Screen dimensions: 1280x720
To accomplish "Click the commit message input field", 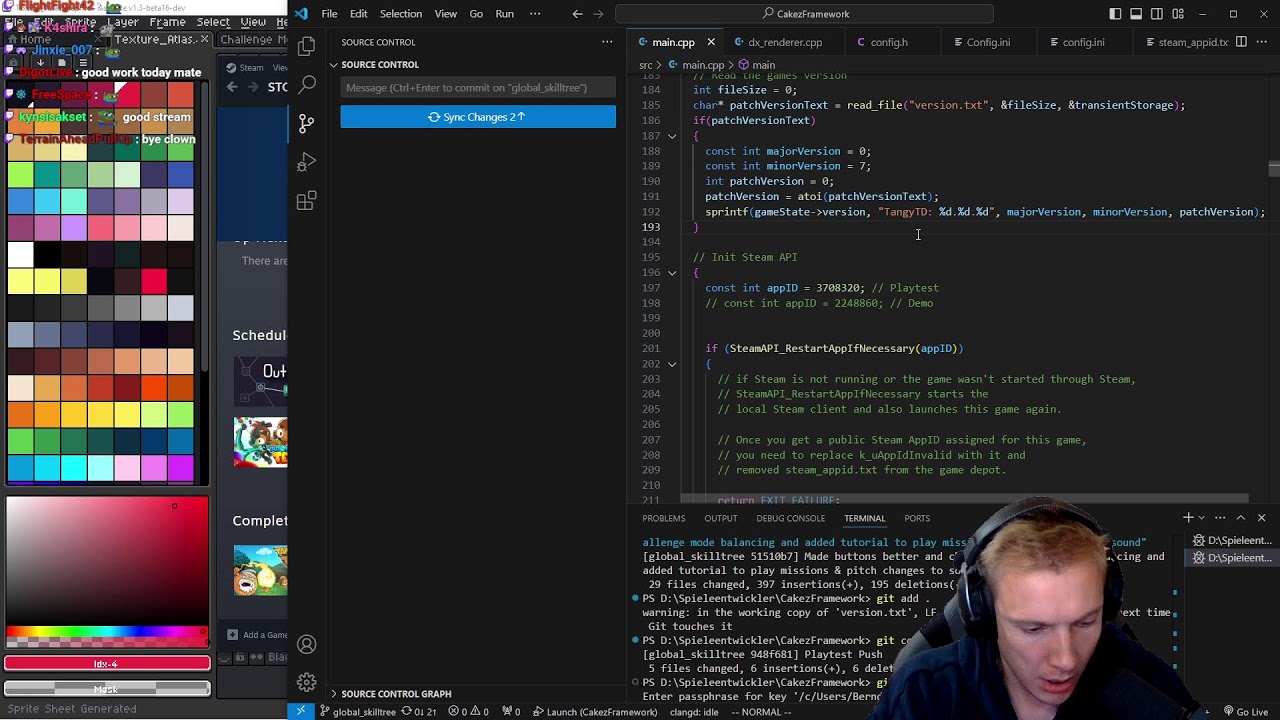I will (478, 88).
